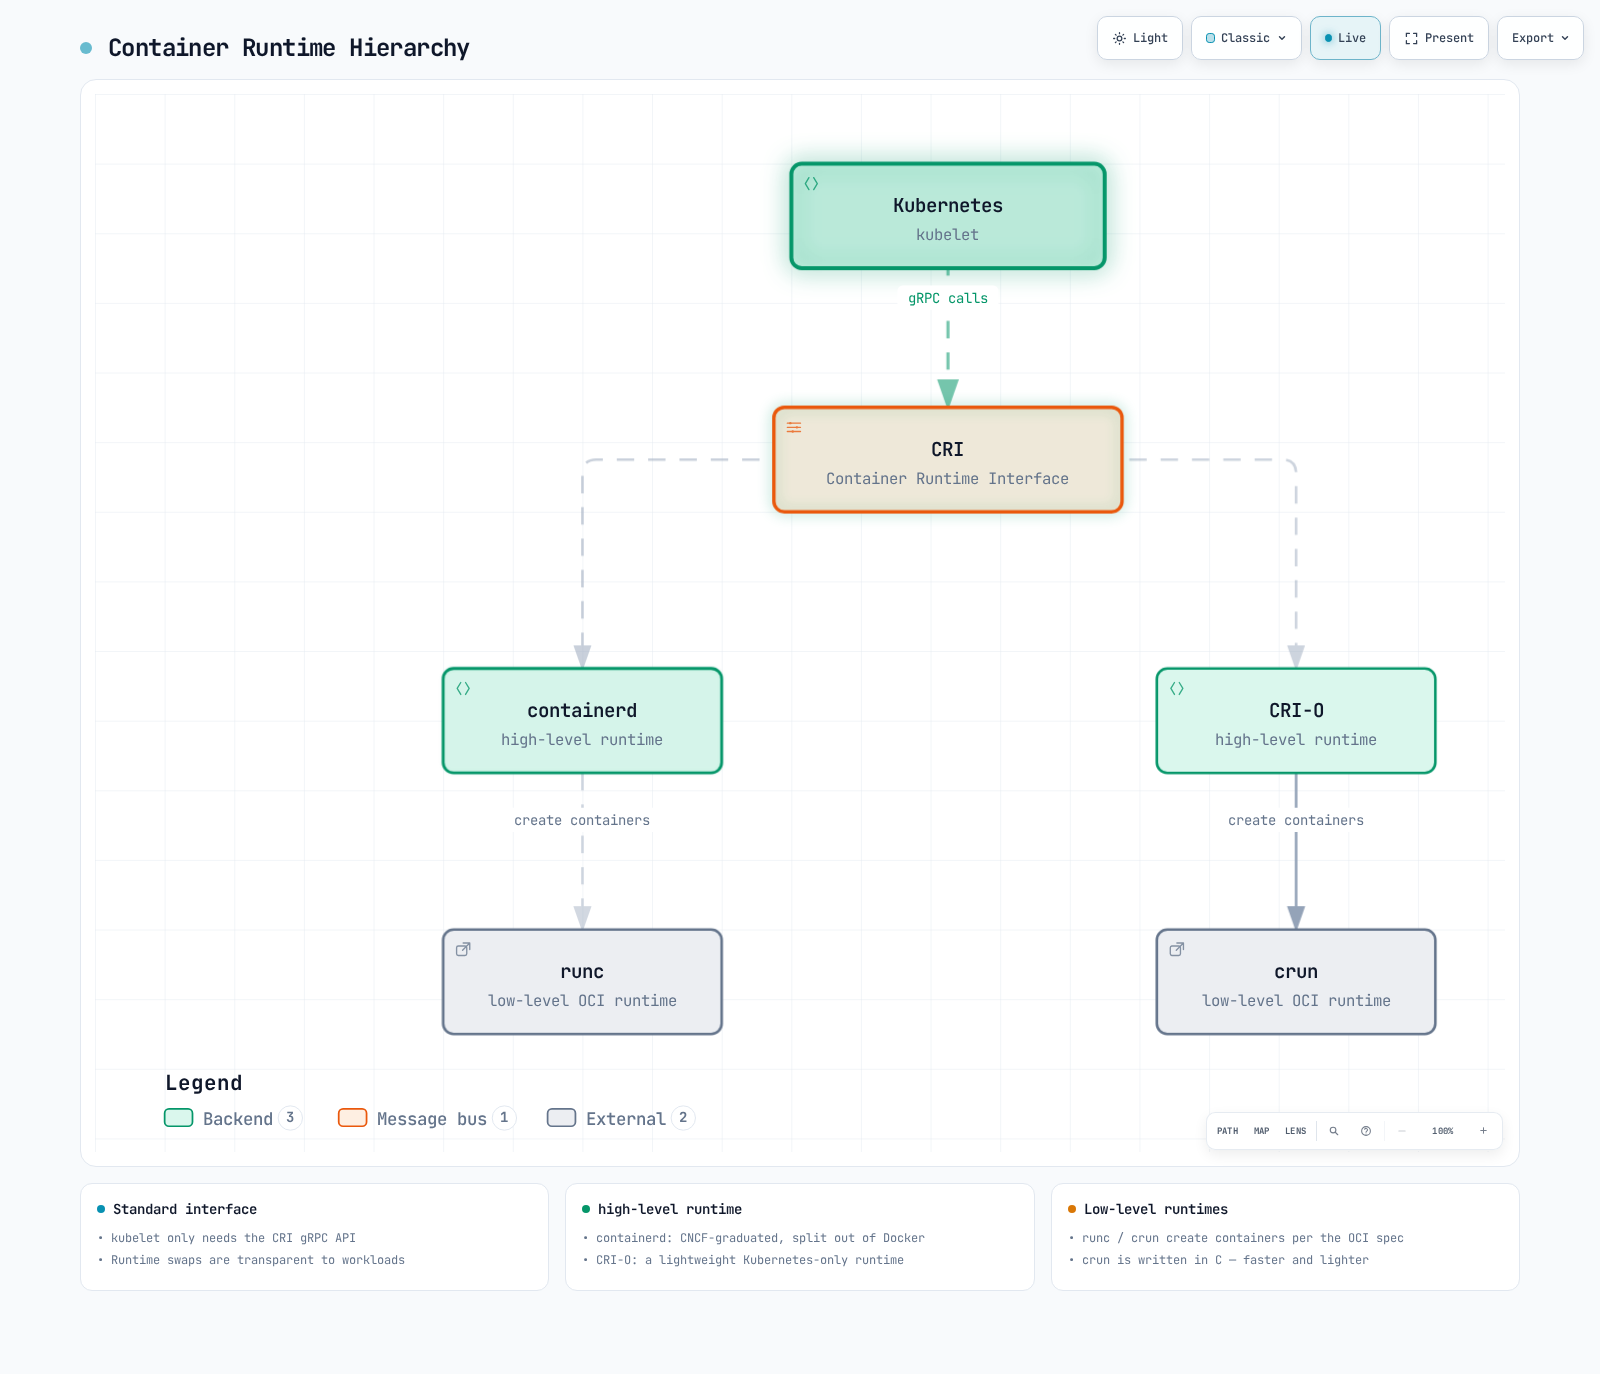Click the 'Container Runtime Hierarchy' title
The height and width of the screenshot is (1374, 1600).
289,48
